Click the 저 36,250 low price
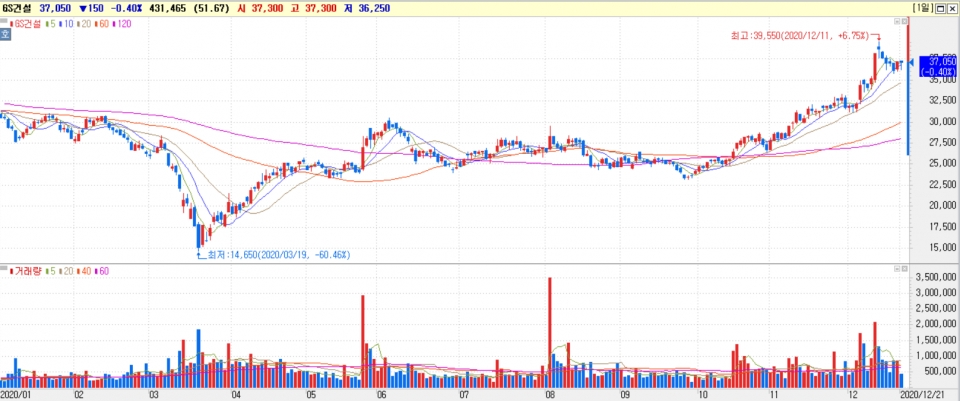Image resolution: width=960 pixels, height=401 pixels. pos(369,8)
